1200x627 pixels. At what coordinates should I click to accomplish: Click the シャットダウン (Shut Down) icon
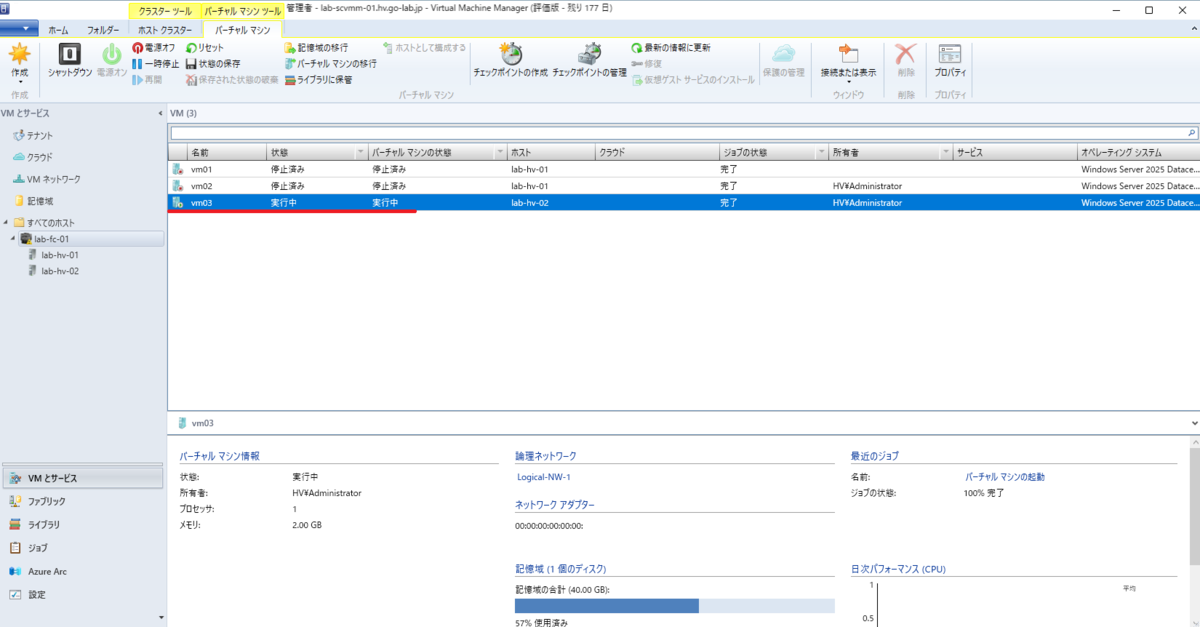pos(70,62)
